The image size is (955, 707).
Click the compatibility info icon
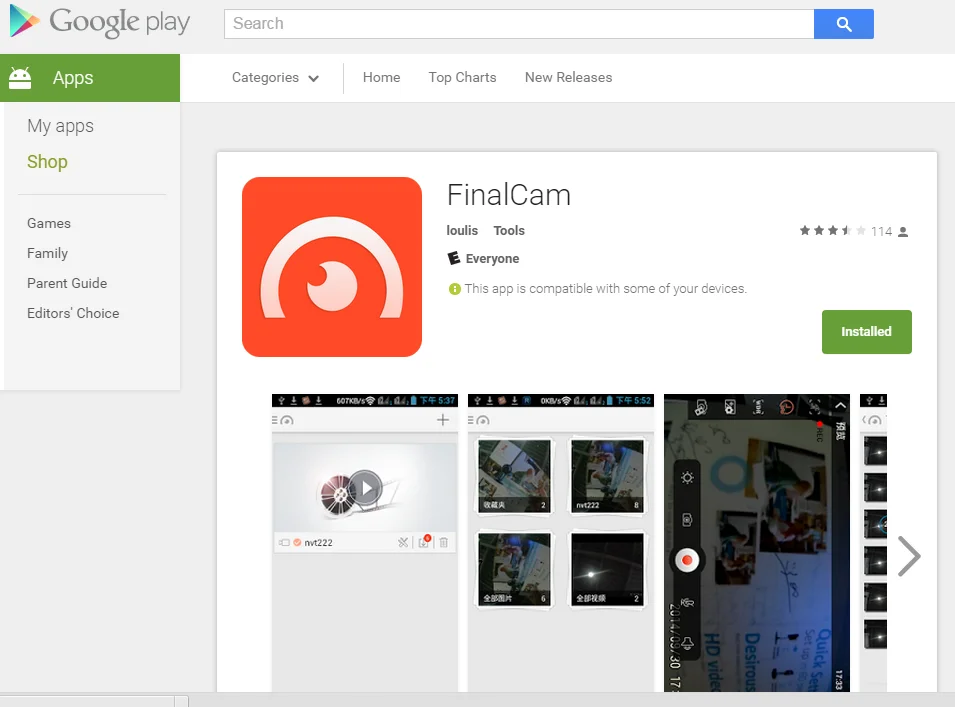click(454, 289)
